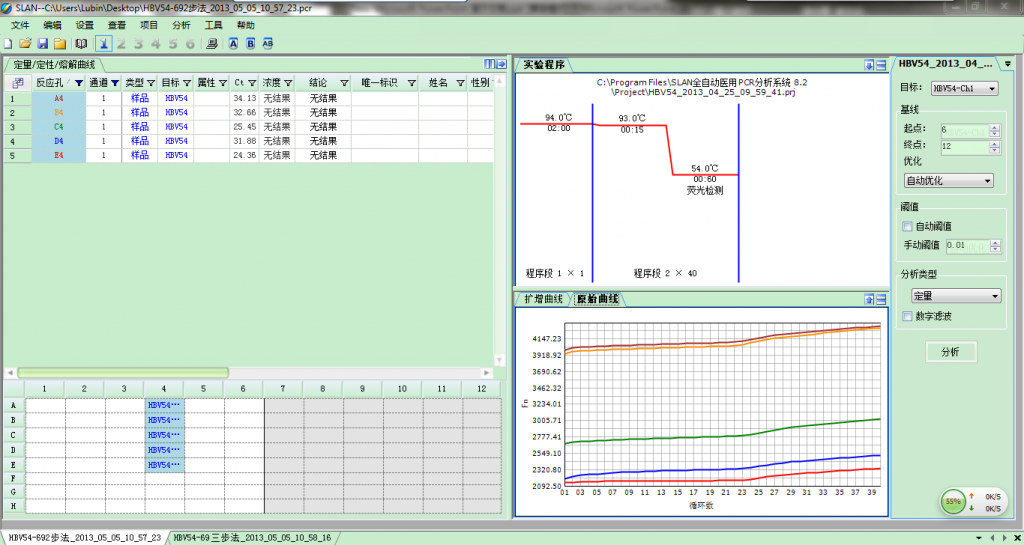This screenshot has width=1024, height=545.
Task: Select the 原始曲线 tab
Action: click(x=598, y=300)
